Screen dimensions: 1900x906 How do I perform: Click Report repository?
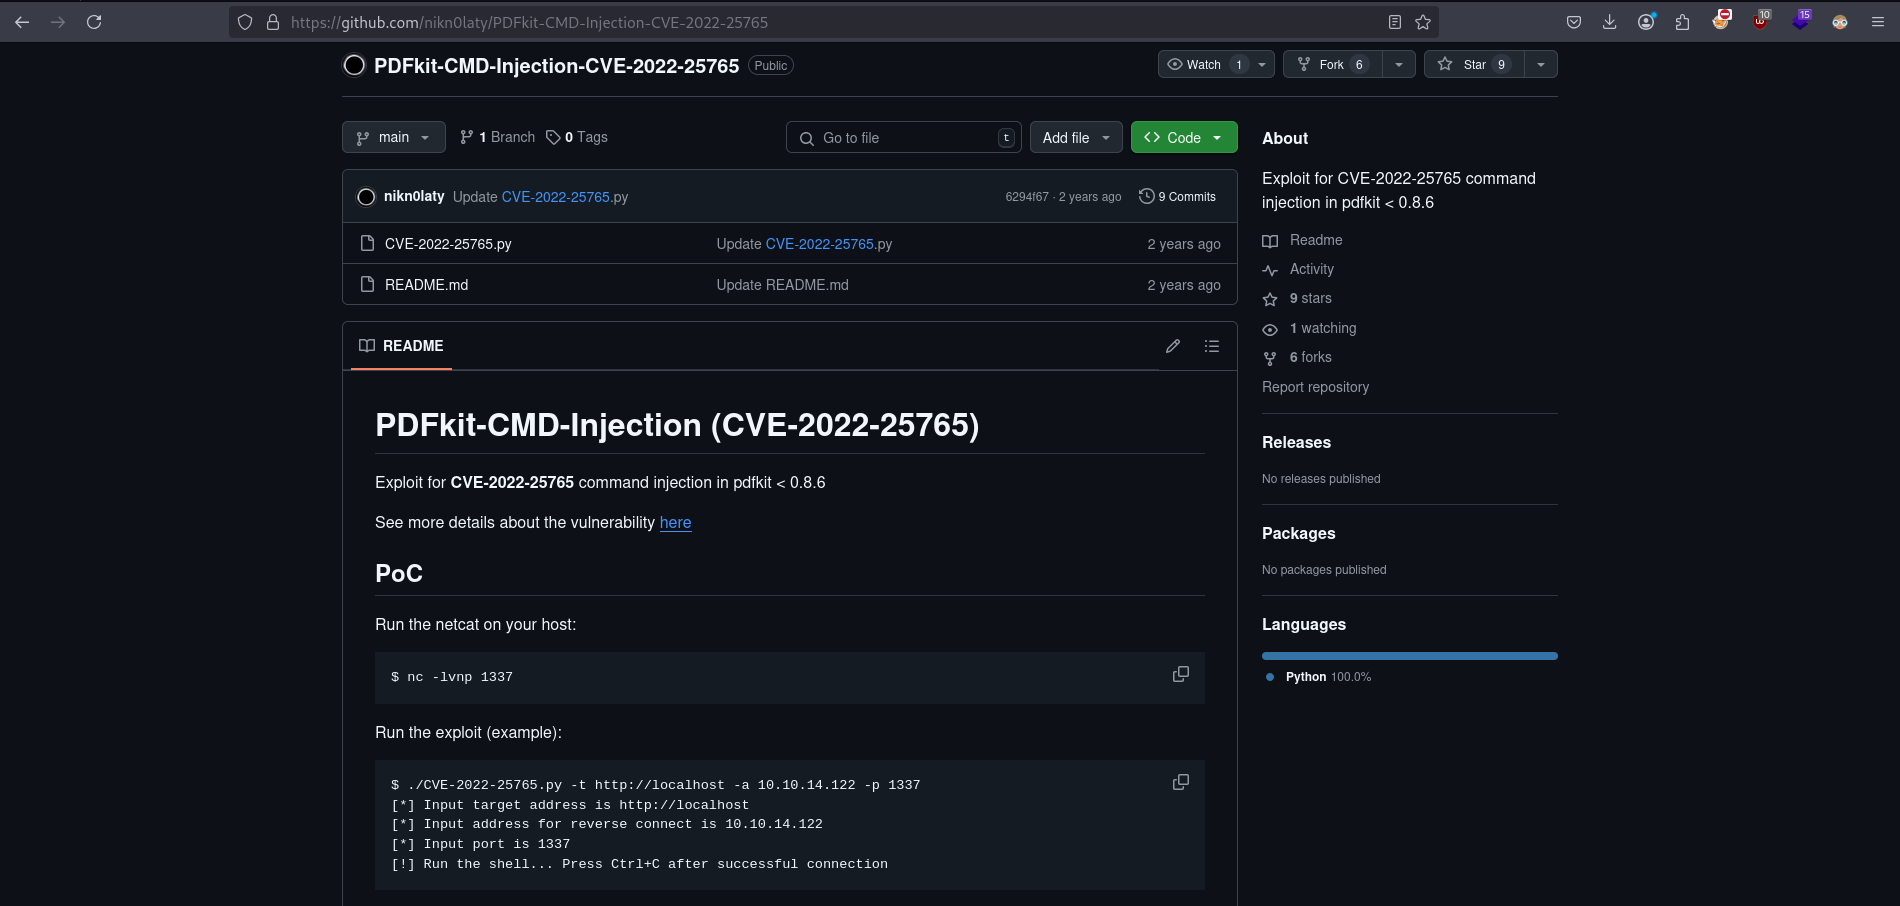[x=1315, y=387]
